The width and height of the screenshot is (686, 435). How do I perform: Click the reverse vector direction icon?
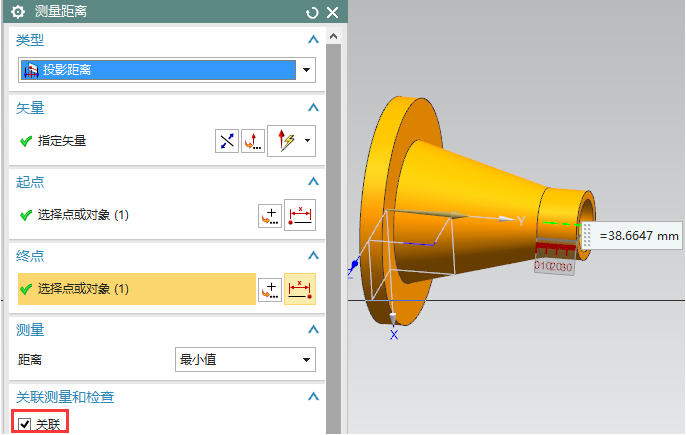(227, 141)
